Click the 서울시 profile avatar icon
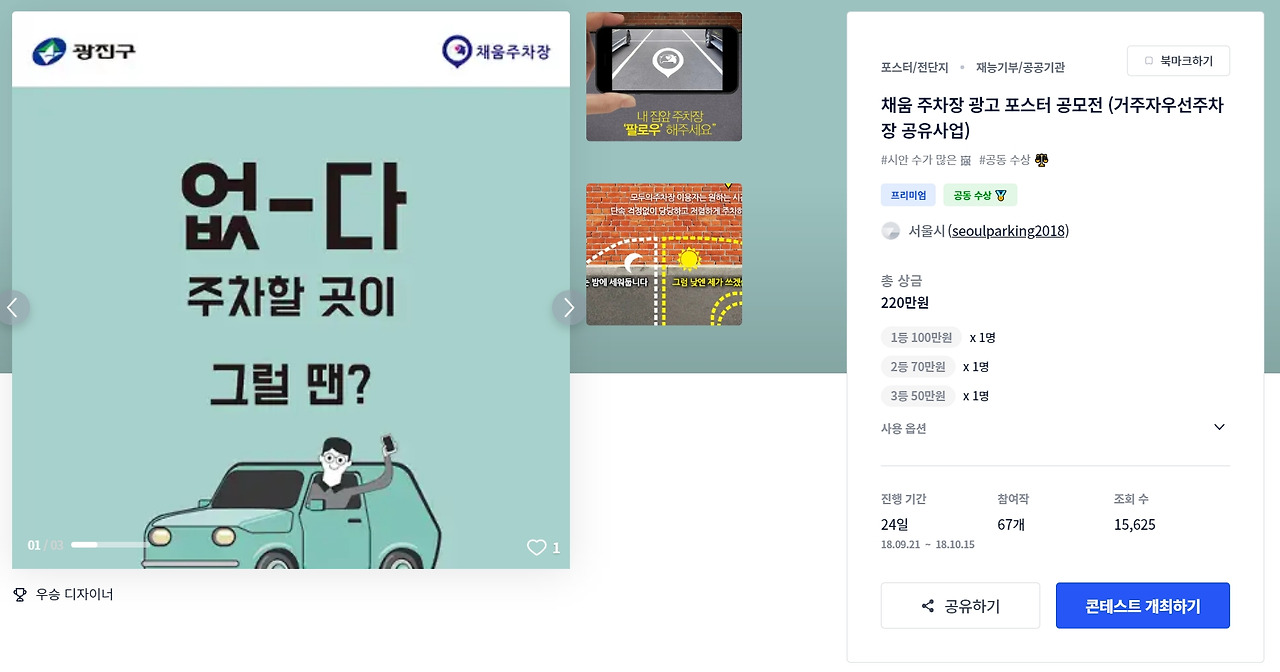The width and height of the screenshot is (1280, 672). 891,231
